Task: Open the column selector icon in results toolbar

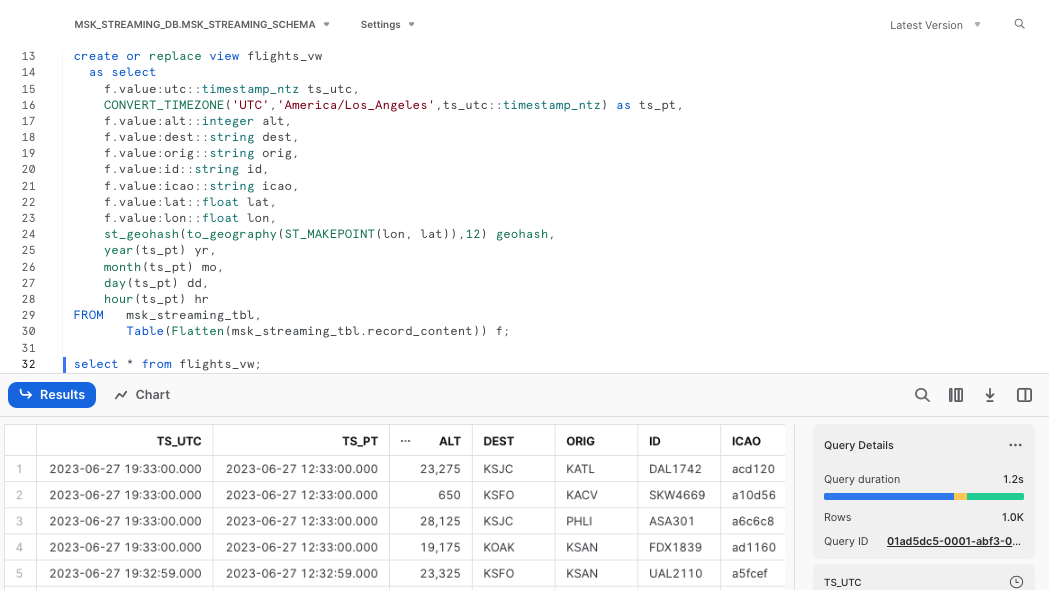Action: [x=956, y=395]
